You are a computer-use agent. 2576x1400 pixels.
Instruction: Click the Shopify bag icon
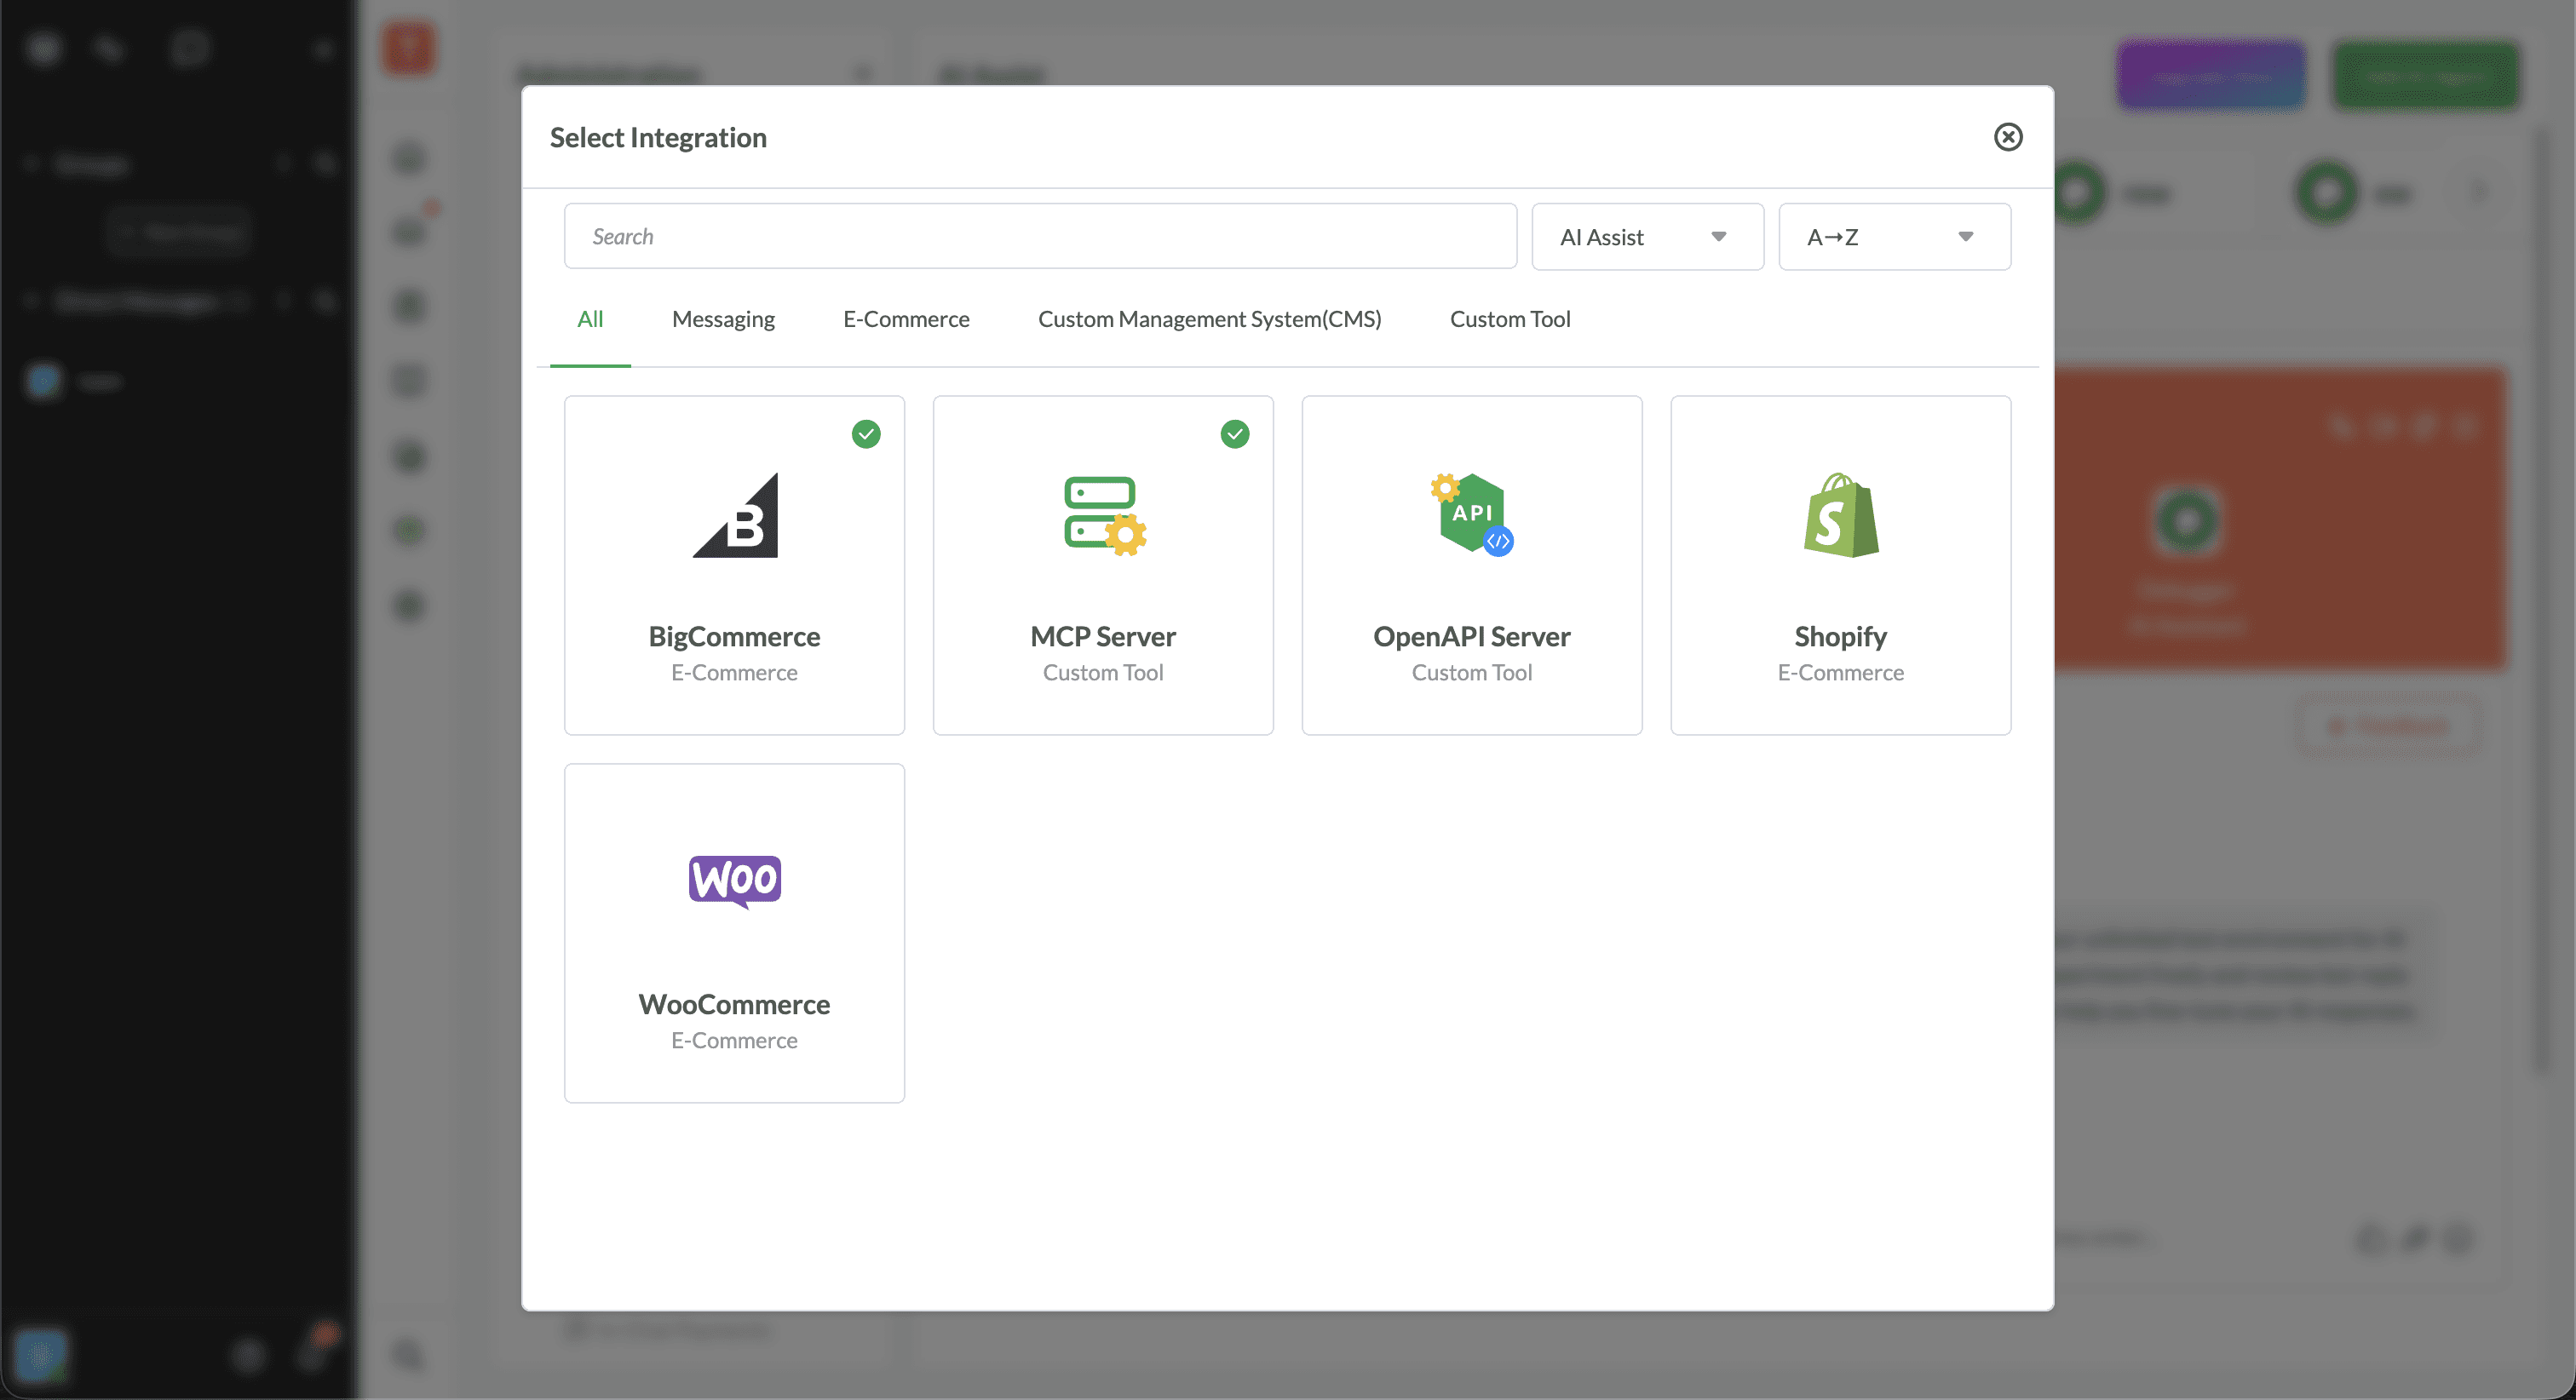point(1840,516)
